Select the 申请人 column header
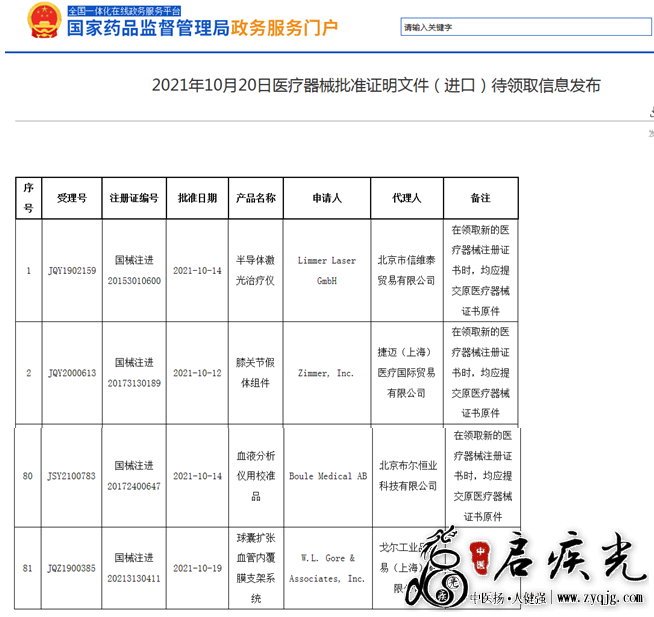The height and width of the screenshot is (617, 654). point(327,198)
